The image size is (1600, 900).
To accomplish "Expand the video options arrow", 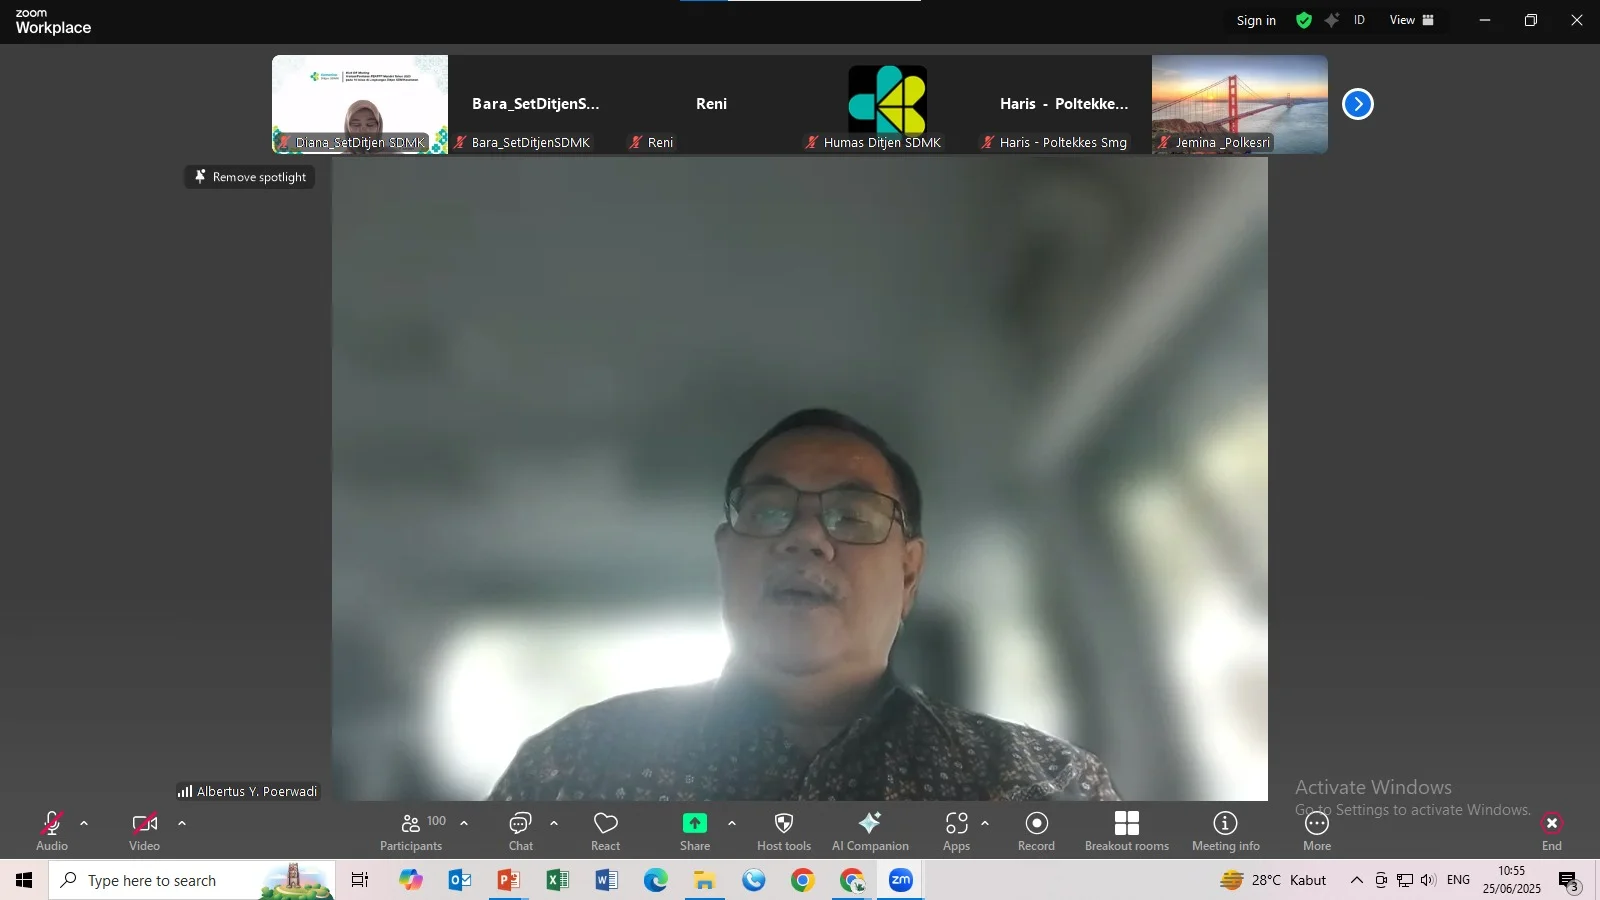I will click(x=182, y=824).
